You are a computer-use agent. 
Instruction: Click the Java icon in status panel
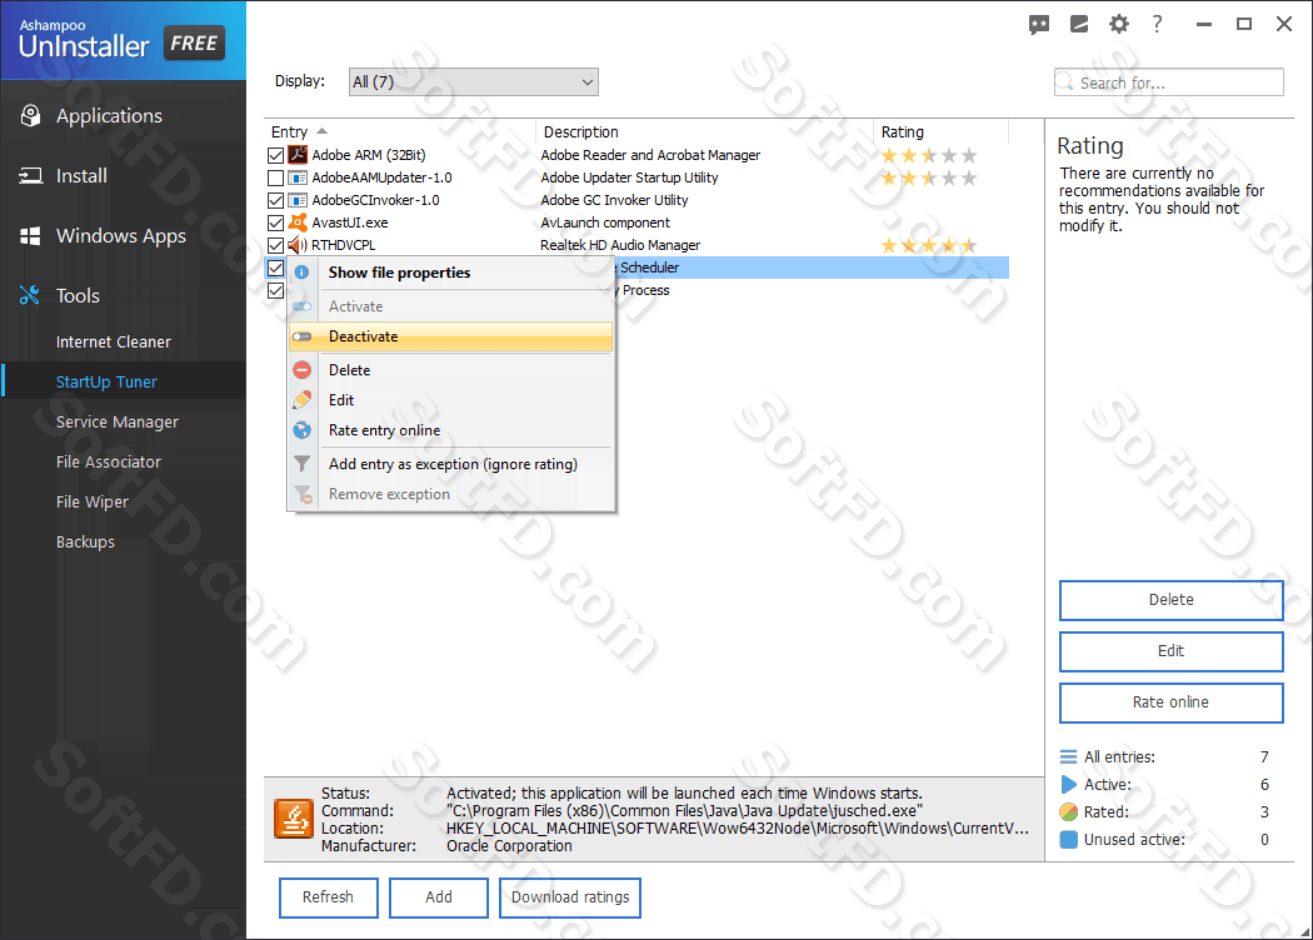tap(293, 819)
